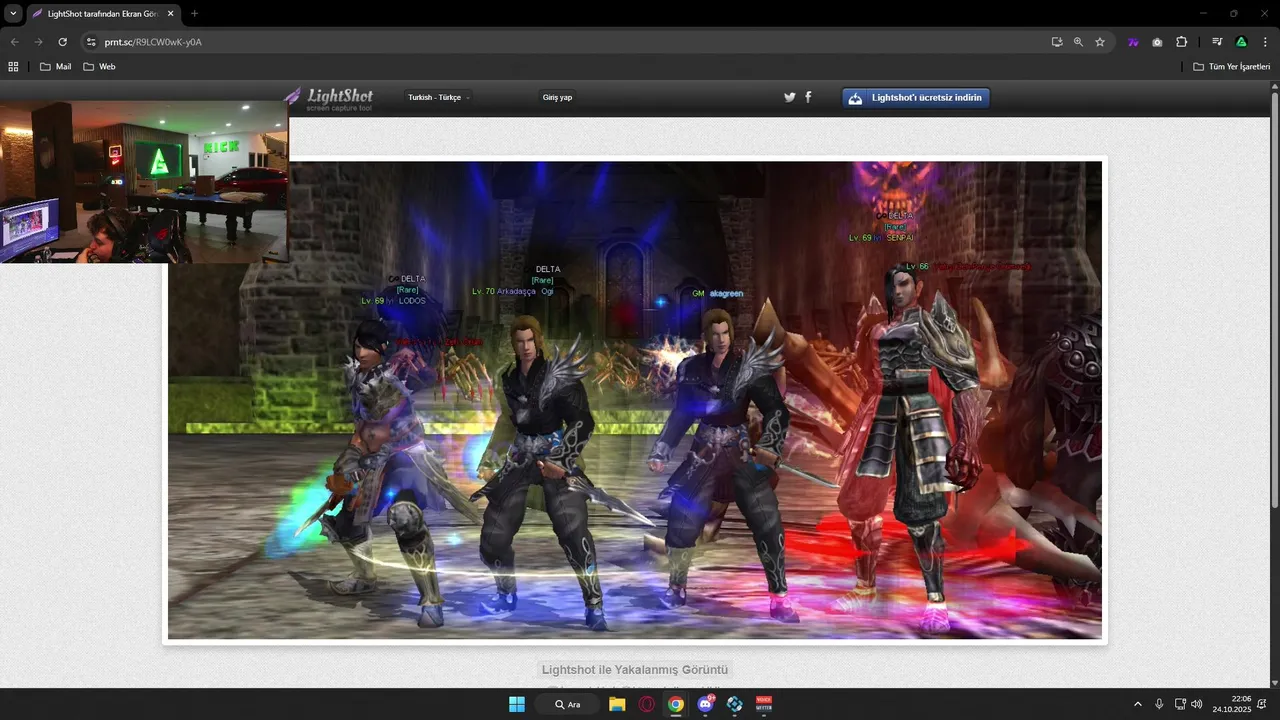
Task: Click the captured game screenshot image
Action: point(635,400)
